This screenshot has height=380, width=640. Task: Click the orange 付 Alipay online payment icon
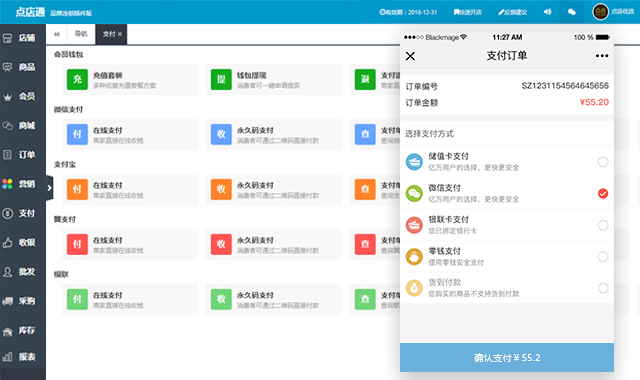pos(77,189)
